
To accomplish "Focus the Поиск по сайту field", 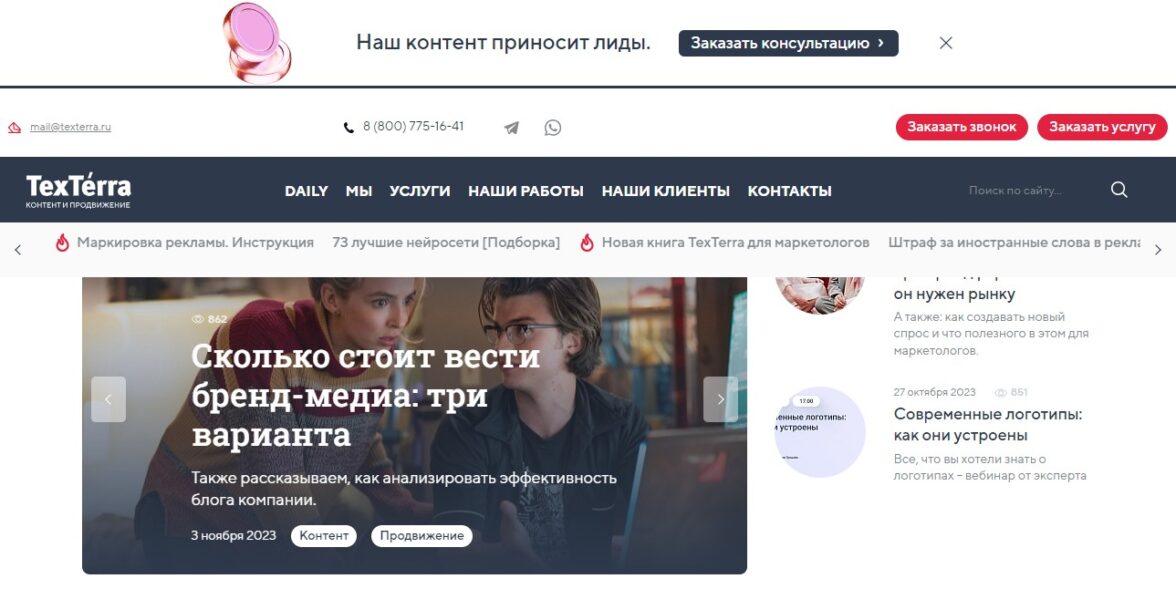I will click(x=1034, y=190).
